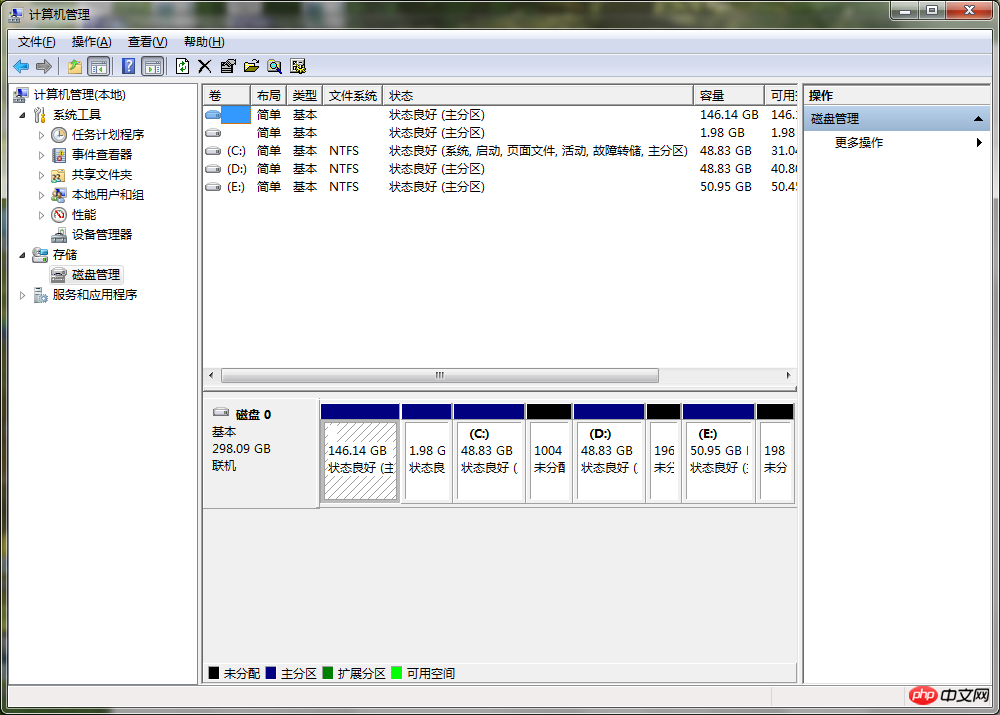Click the last toolbar settings icon
Viewport: 1000px width, 715px height.
tap(298, 66)
